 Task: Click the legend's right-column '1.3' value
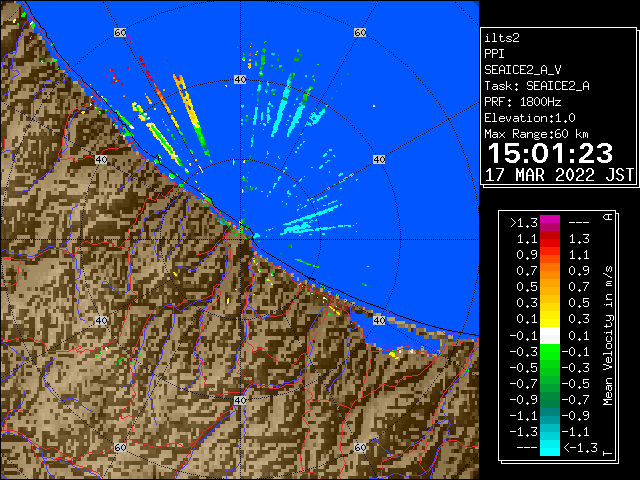[579, 239]
